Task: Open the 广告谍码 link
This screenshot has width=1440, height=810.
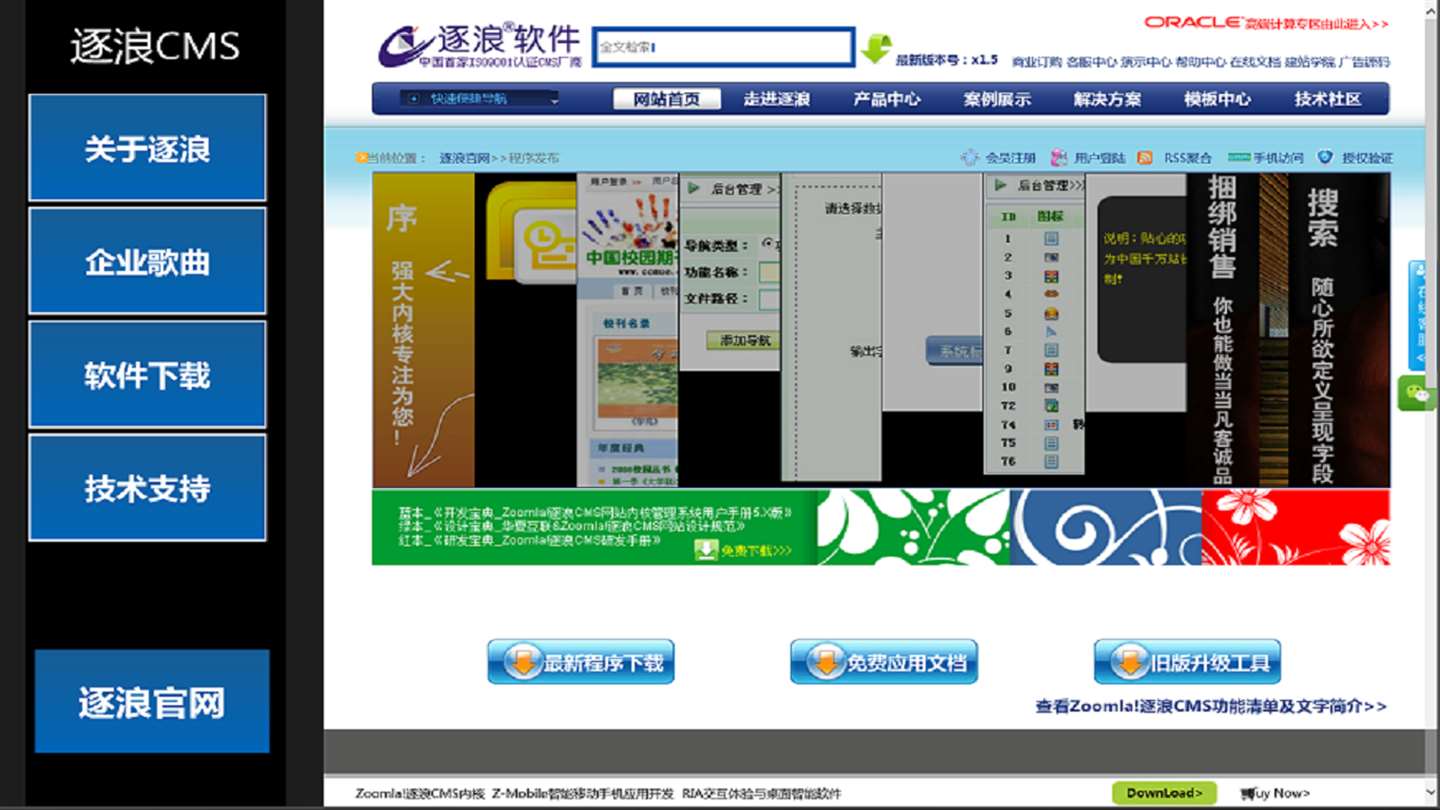Action: tap(1364, 62)
